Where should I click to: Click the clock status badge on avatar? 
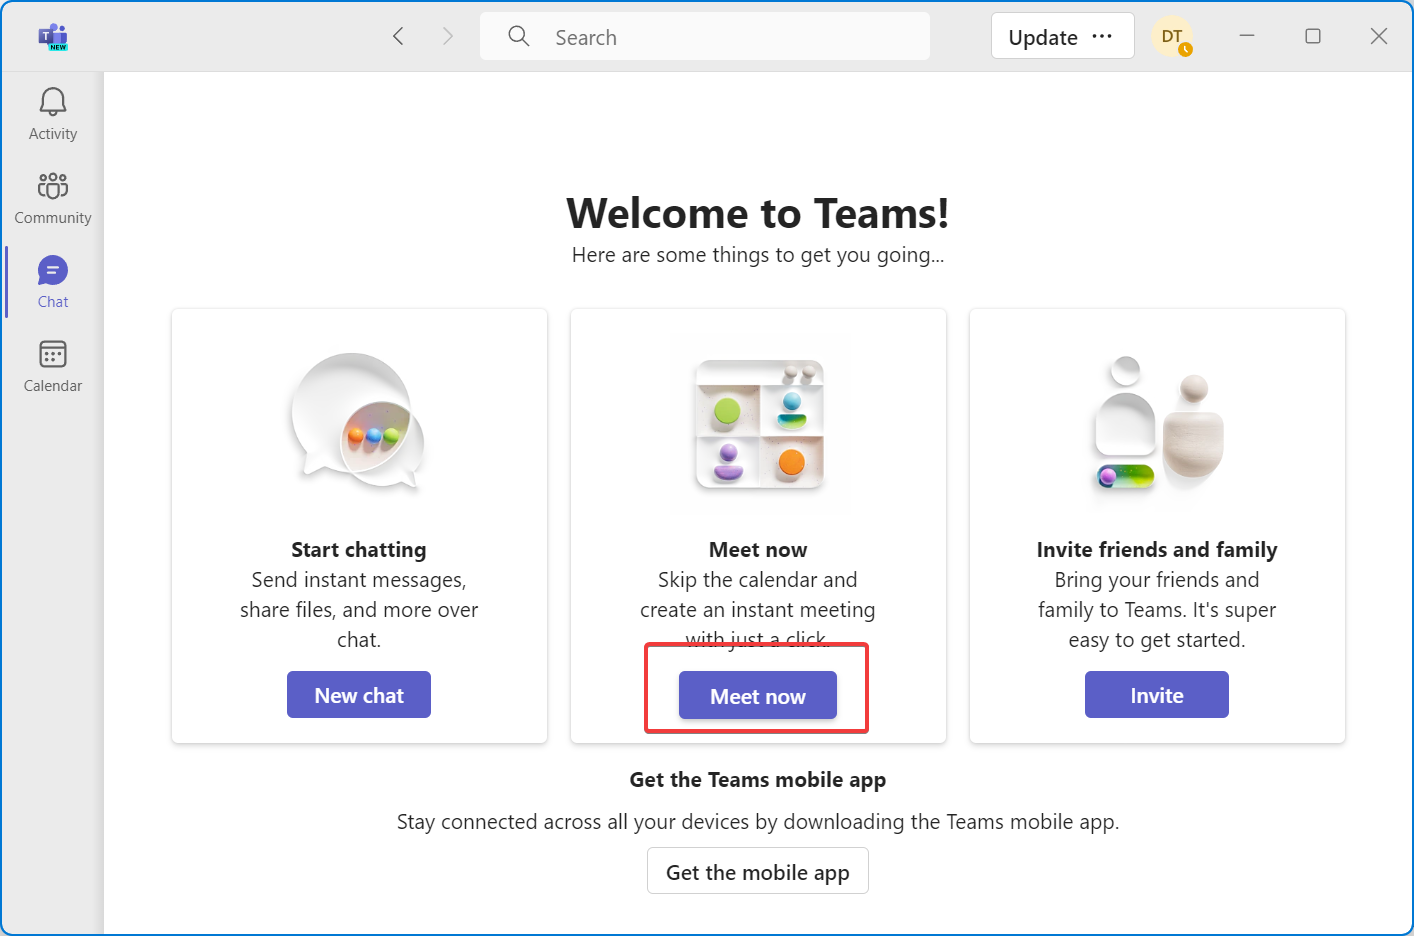tap(1186, 47)
